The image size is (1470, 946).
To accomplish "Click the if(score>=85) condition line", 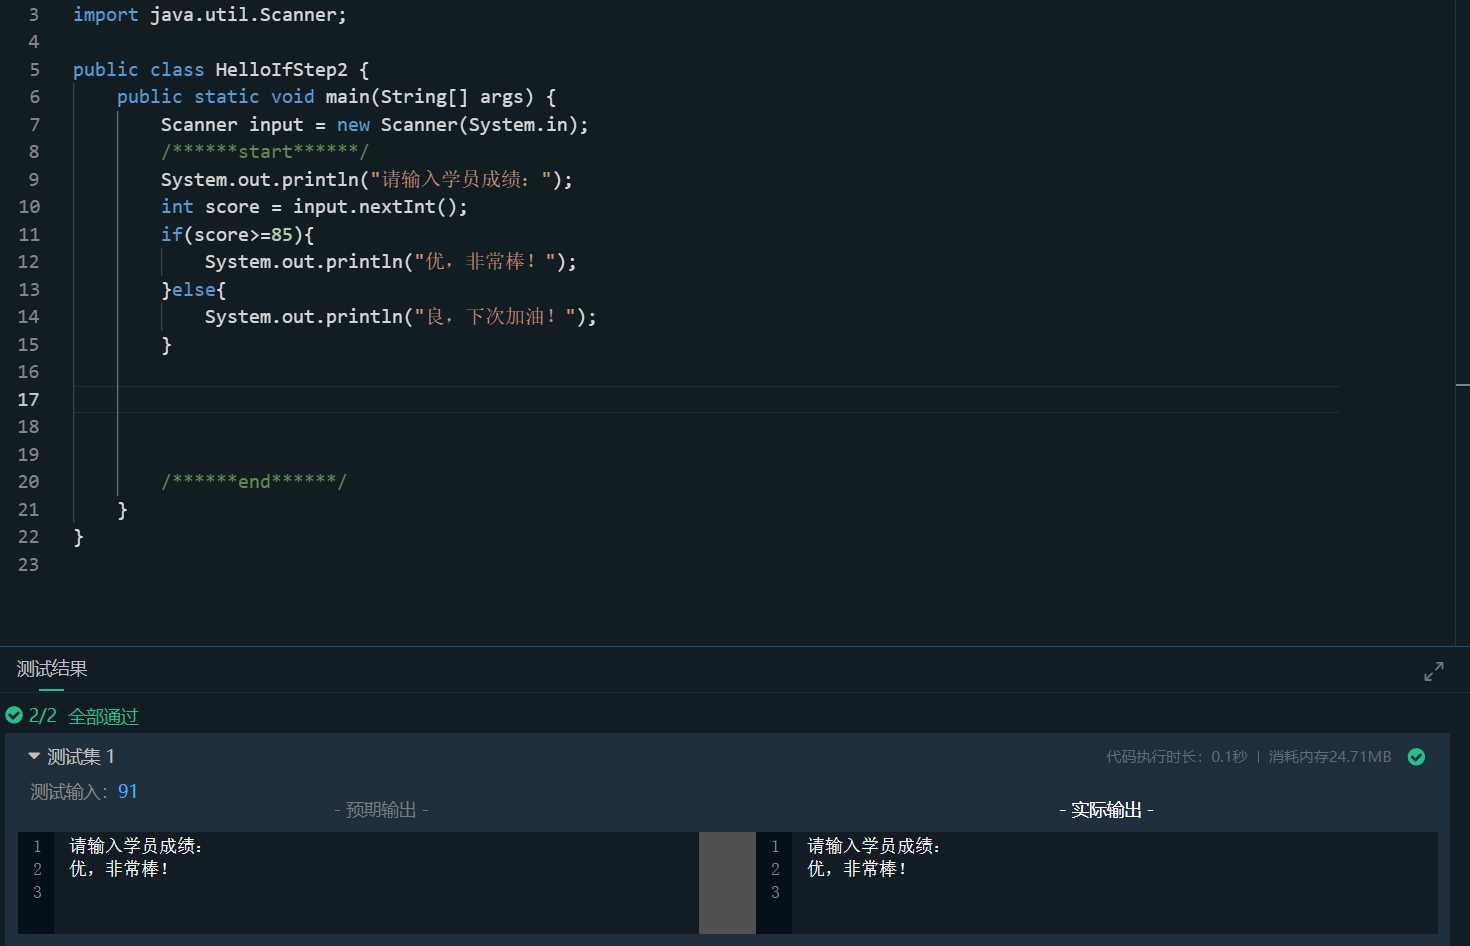I will 238,235.
